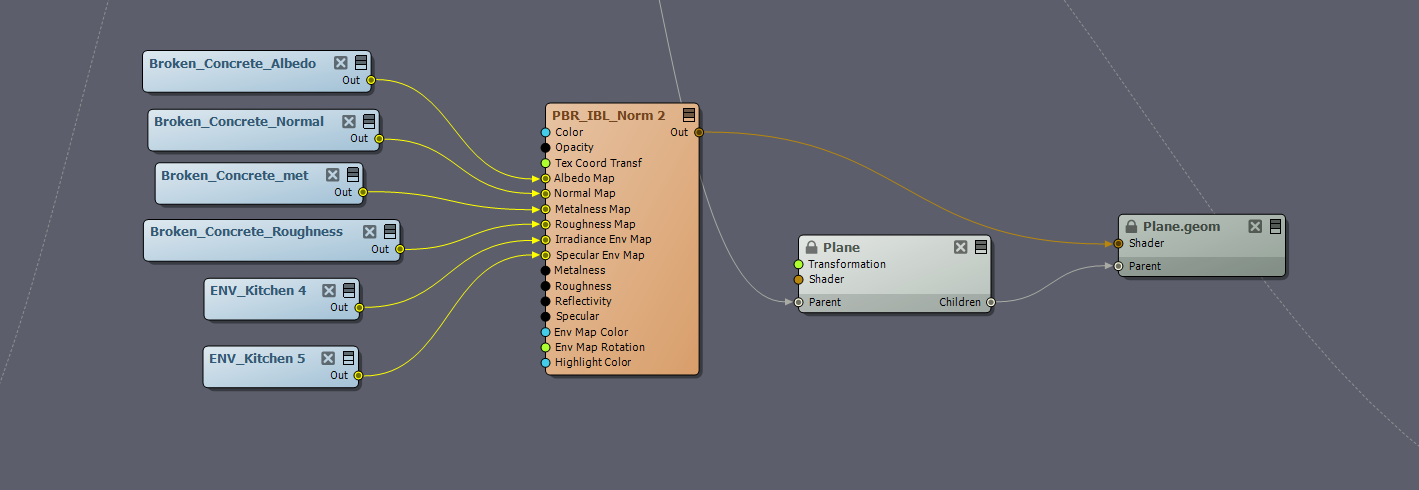
Task: Delete the Plane node with its X icon
Action: coord(961,247)
